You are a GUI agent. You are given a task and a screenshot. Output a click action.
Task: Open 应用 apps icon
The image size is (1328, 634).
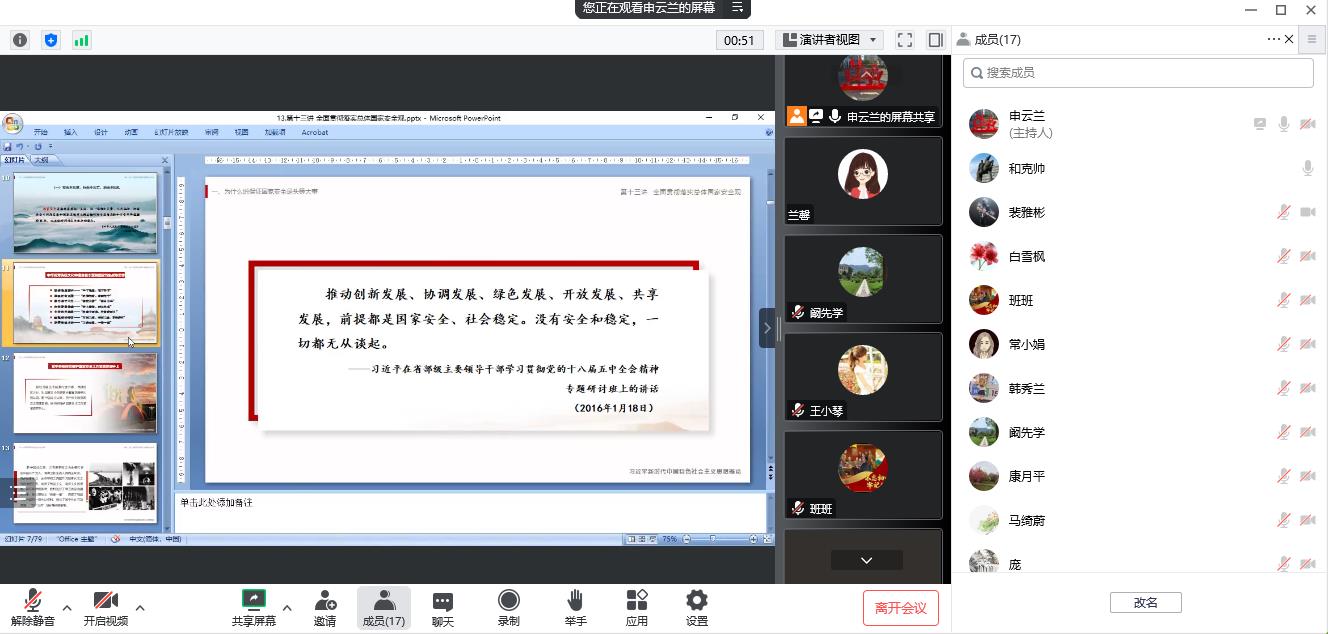tap(637, 607)
